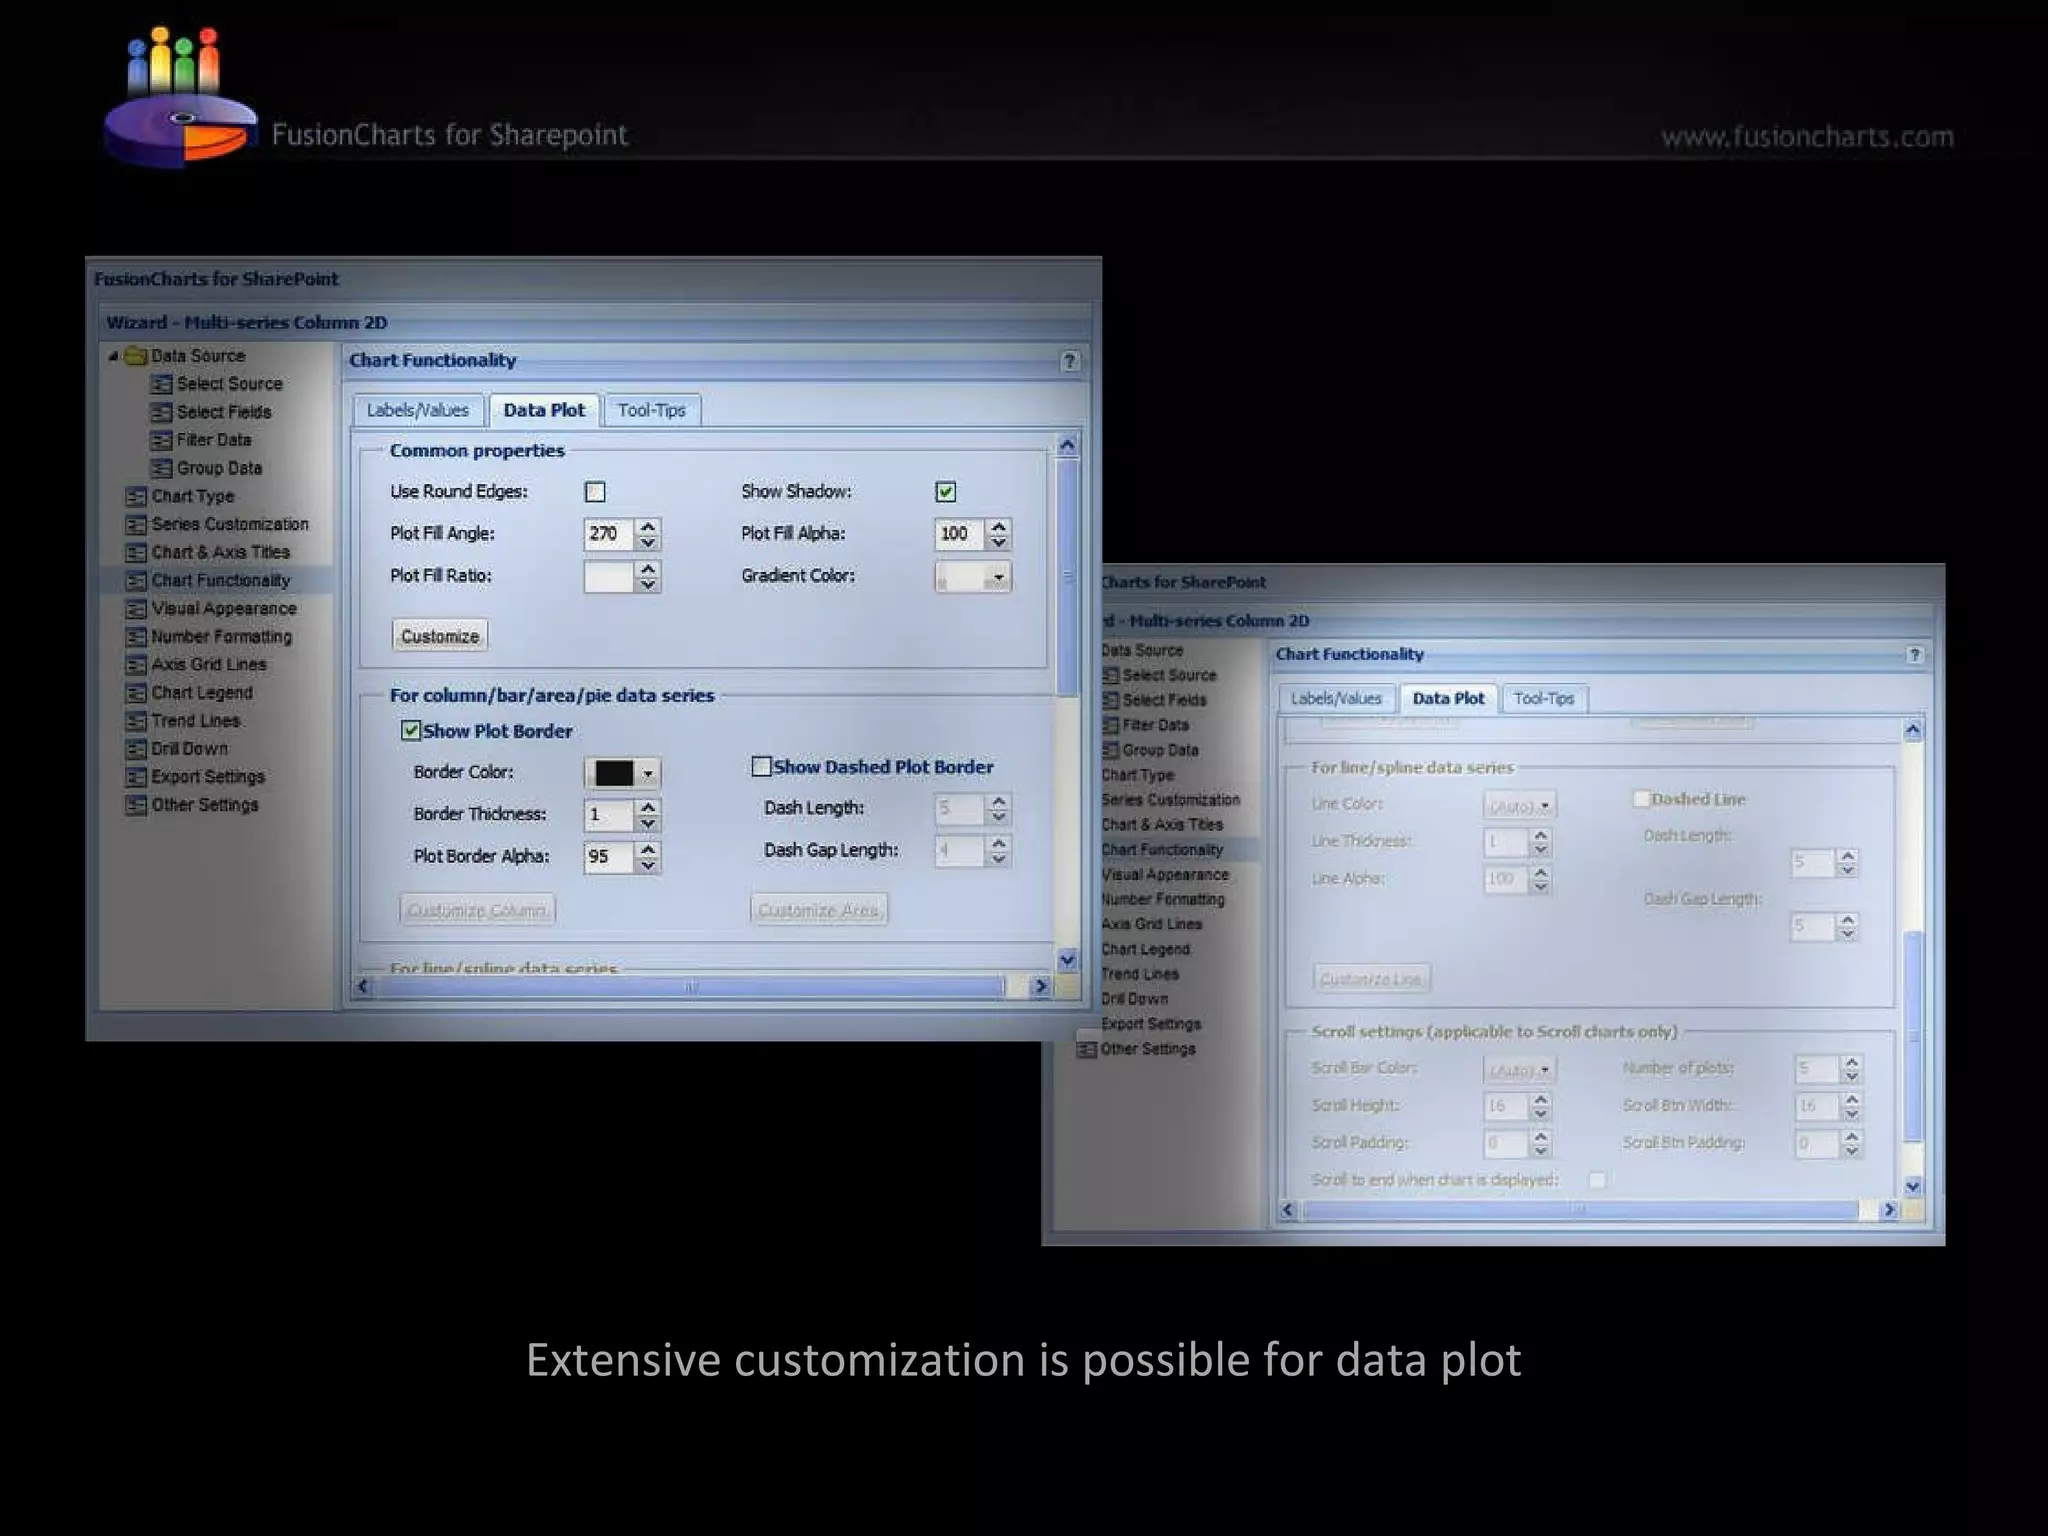Click the Customize button under Common properties
Viewport: 2048px width, 1536px height.
(x=440, y=636)
